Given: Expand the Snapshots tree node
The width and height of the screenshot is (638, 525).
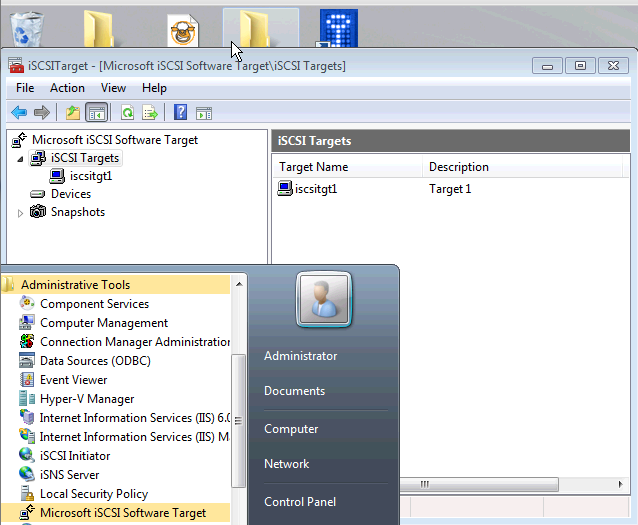Looking at the screenshot, I should [x=20, y=213].
